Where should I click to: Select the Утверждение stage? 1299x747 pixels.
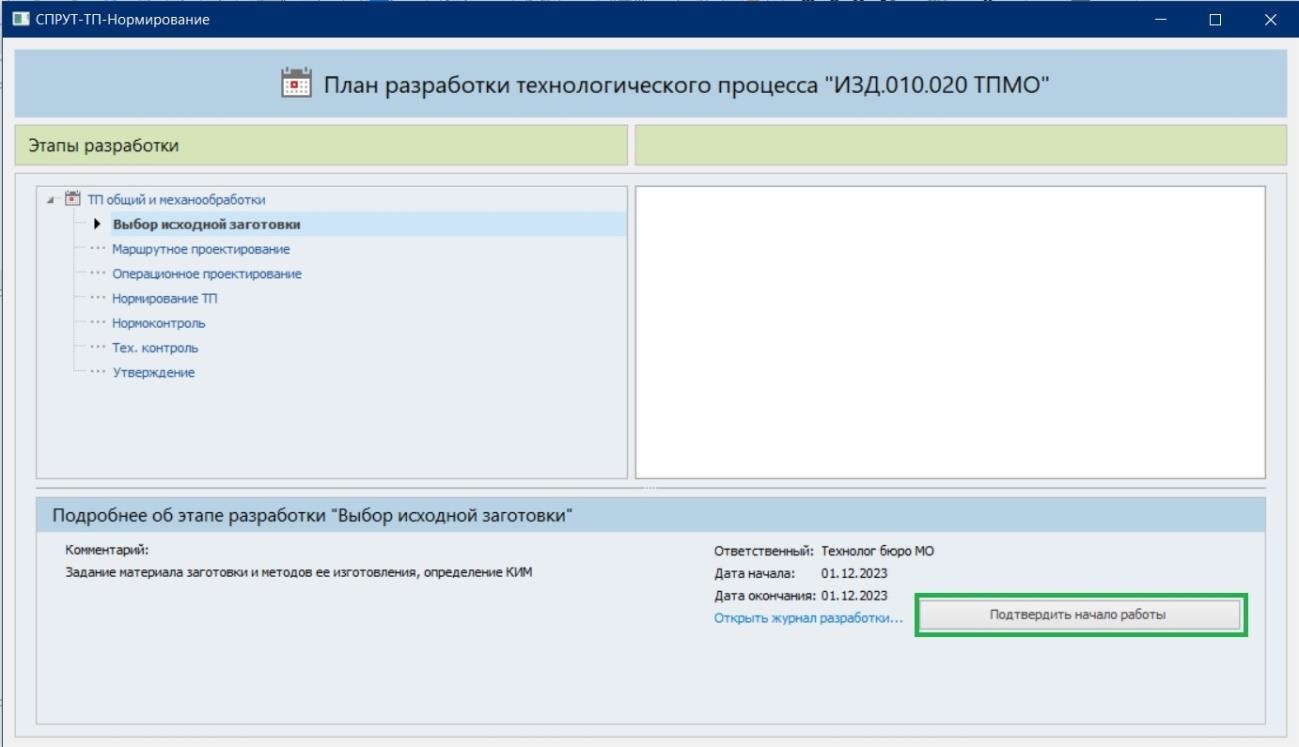pyautogui.click(x=153, y=372)
